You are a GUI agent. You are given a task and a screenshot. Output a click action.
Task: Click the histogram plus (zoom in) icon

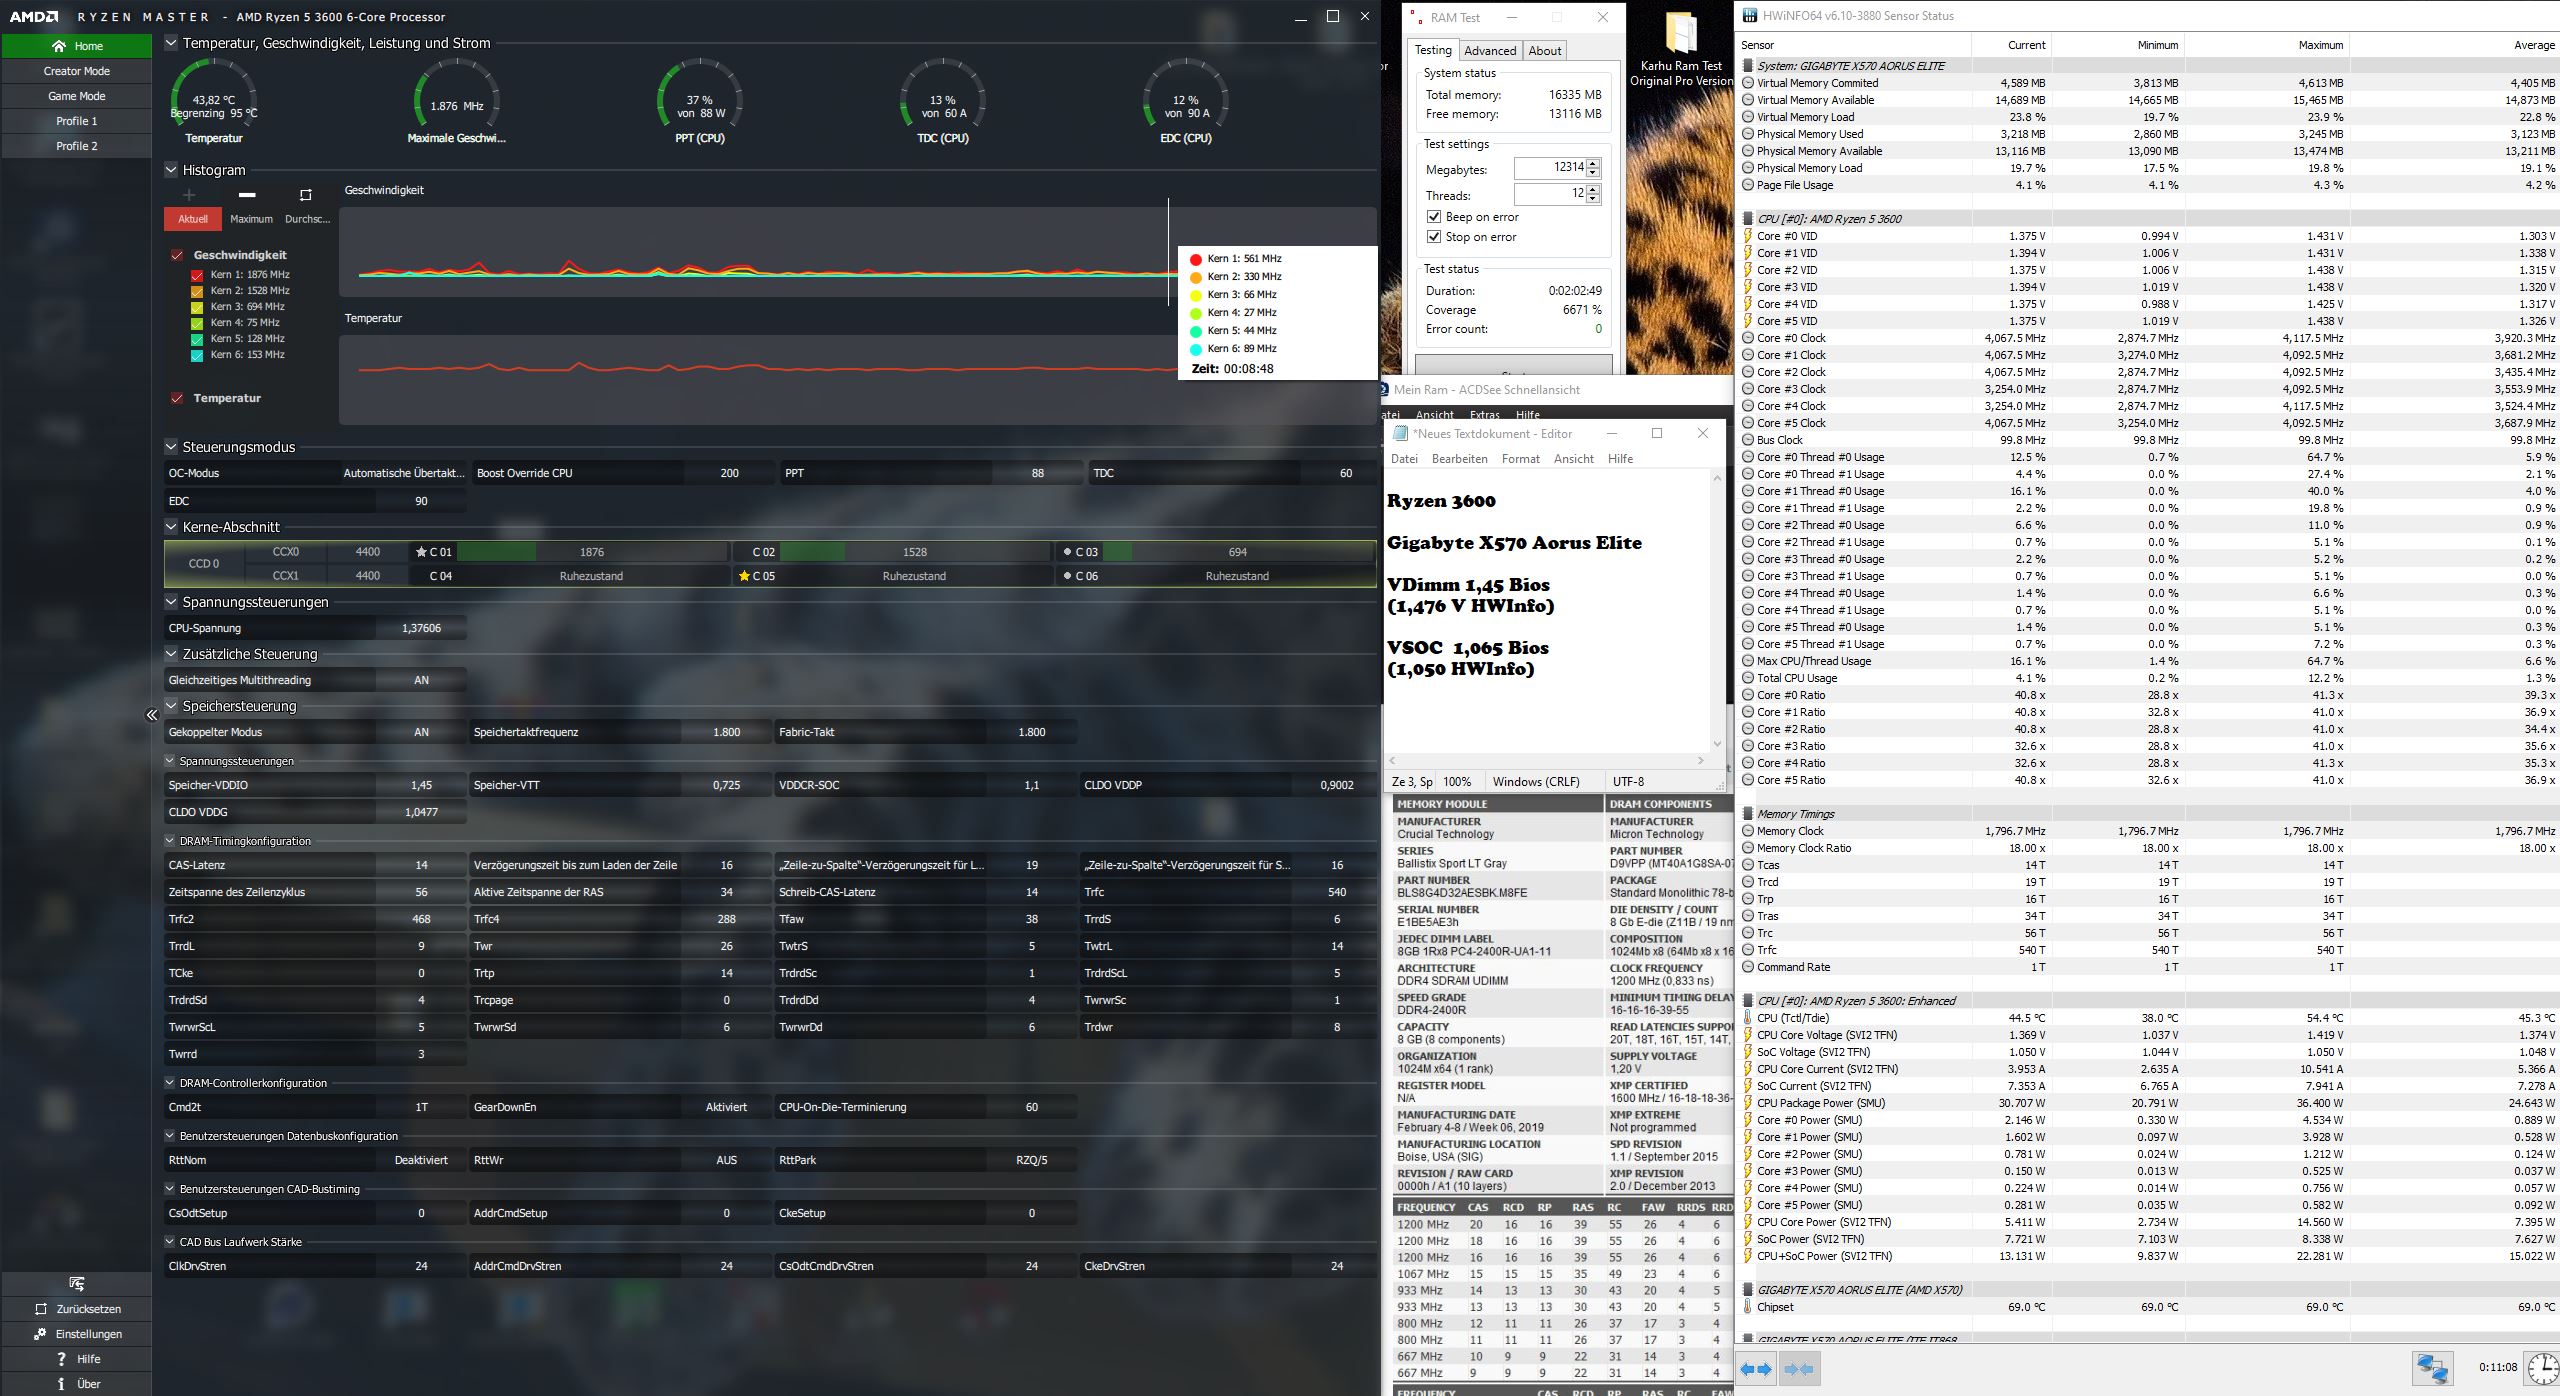coord(189,195)
